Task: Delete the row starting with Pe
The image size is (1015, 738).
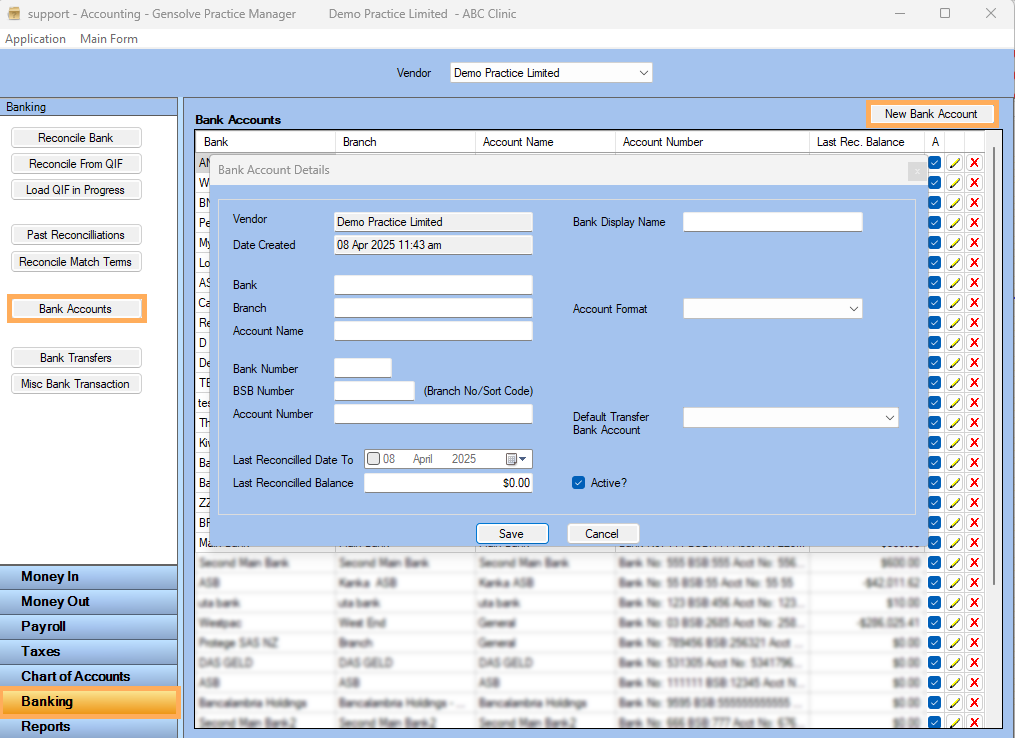Action: pos(974,223)
